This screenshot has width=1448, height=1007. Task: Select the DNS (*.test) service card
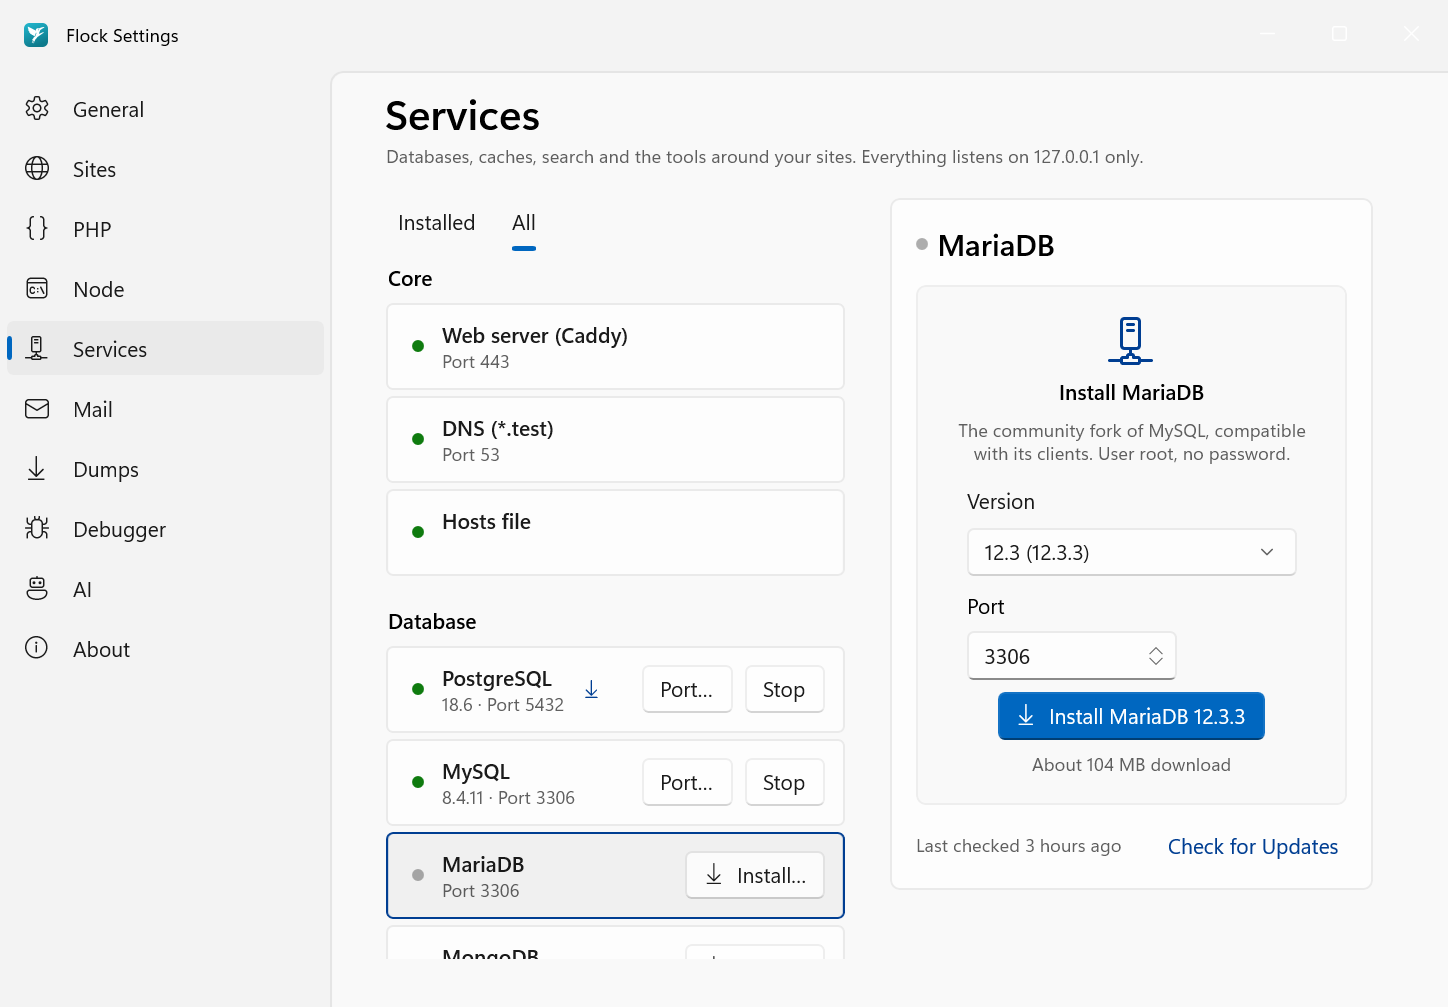point(615,440)
